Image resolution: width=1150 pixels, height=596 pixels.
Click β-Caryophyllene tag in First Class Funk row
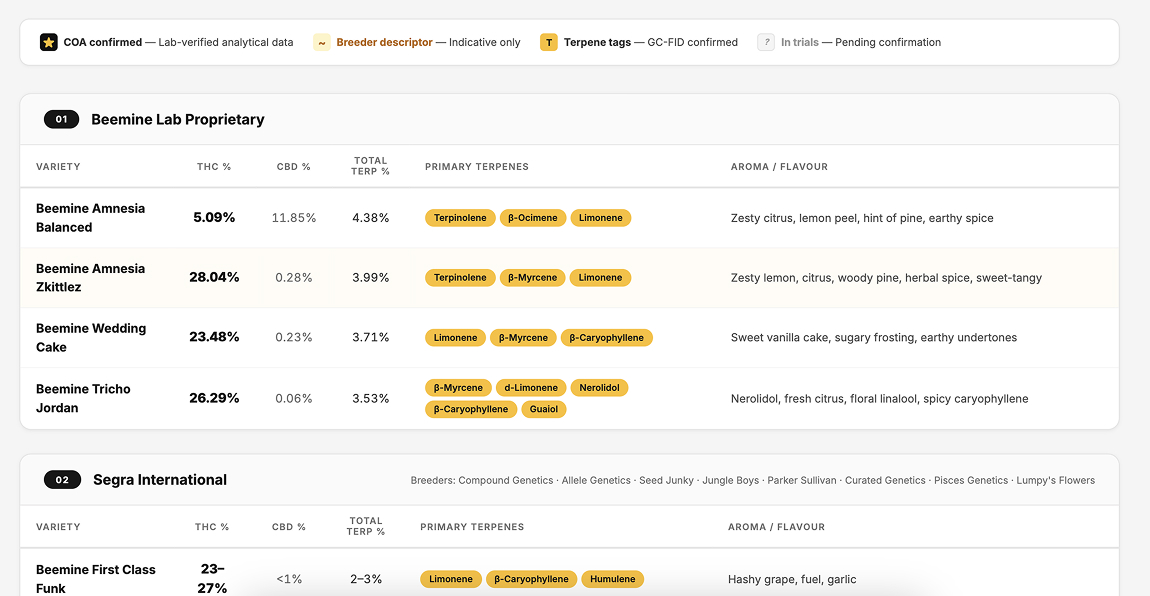pyautogui.click(x=532, y=579)
